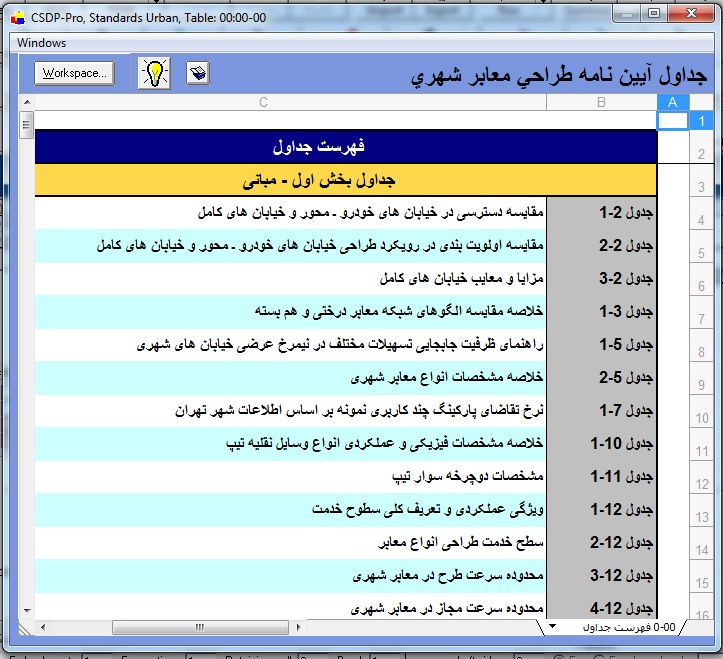Click the selected cell A1
Viewport: 723px width, 659px height.
673,121
